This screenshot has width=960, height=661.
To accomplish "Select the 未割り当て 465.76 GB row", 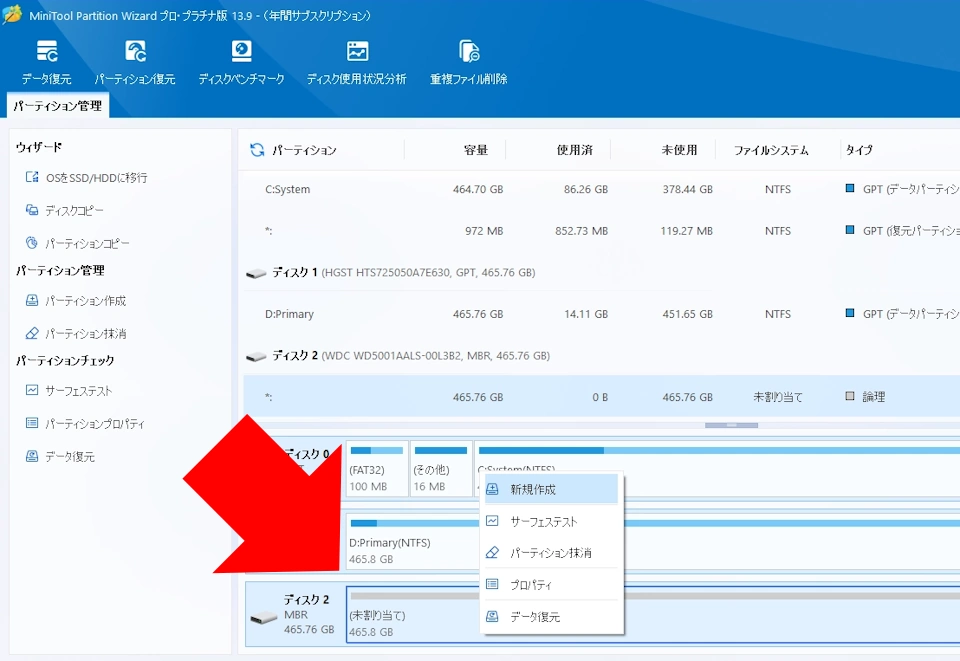I will (601, 397).
